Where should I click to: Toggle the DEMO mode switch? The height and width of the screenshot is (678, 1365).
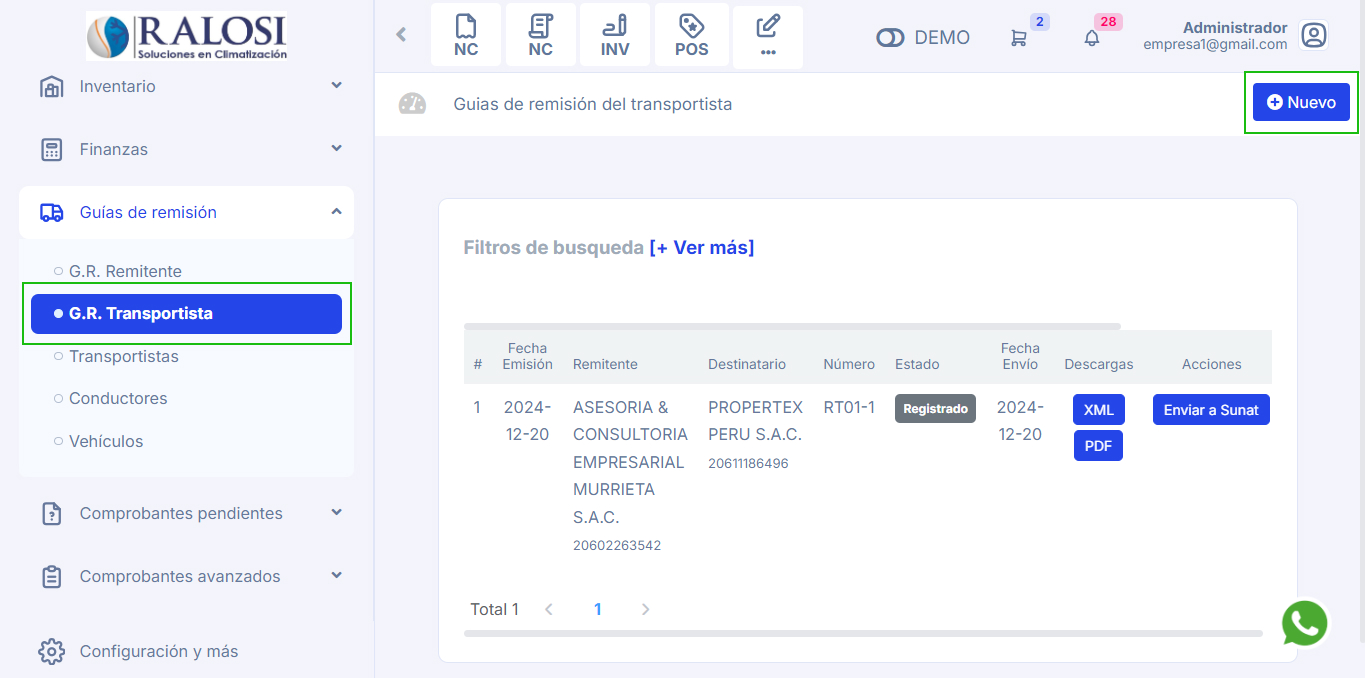coord(890,37)
